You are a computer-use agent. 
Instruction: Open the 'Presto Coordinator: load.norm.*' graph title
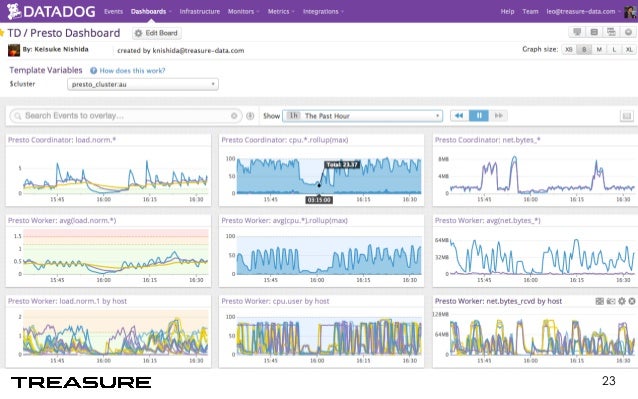tap(62, 140)
